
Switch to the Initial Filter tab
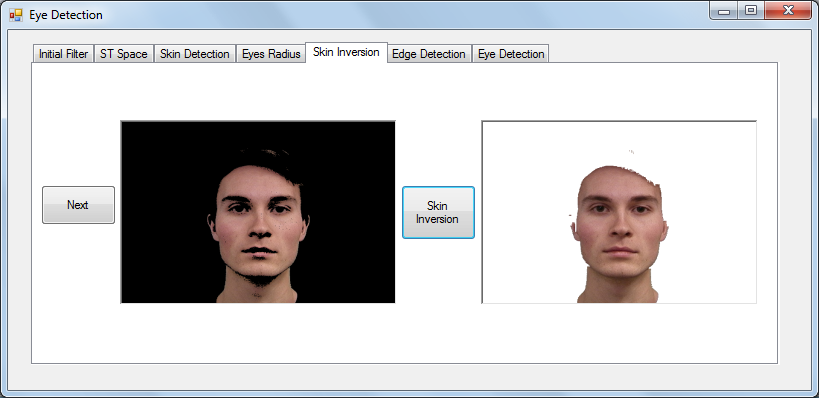(x=63, y=54)
